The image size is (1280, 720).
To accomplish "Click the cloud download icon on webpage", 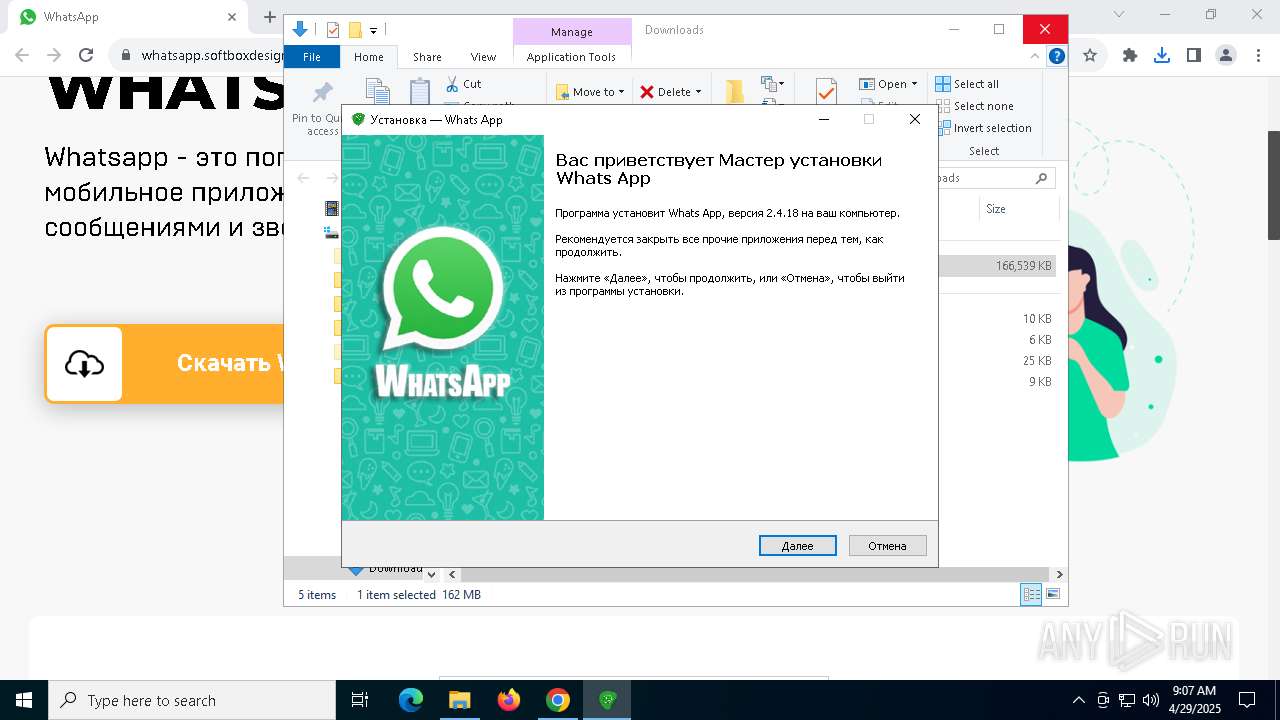I will point(84,364).
